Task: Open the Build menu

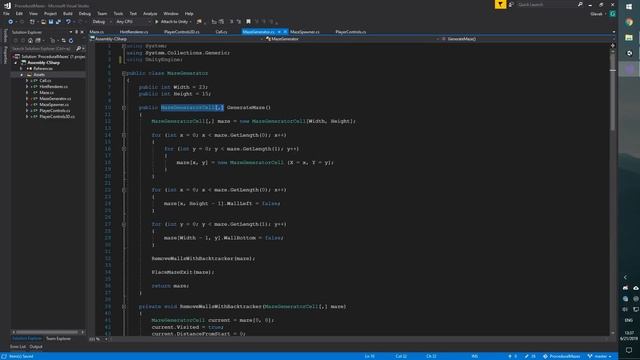Action: (x=67, y=13)
